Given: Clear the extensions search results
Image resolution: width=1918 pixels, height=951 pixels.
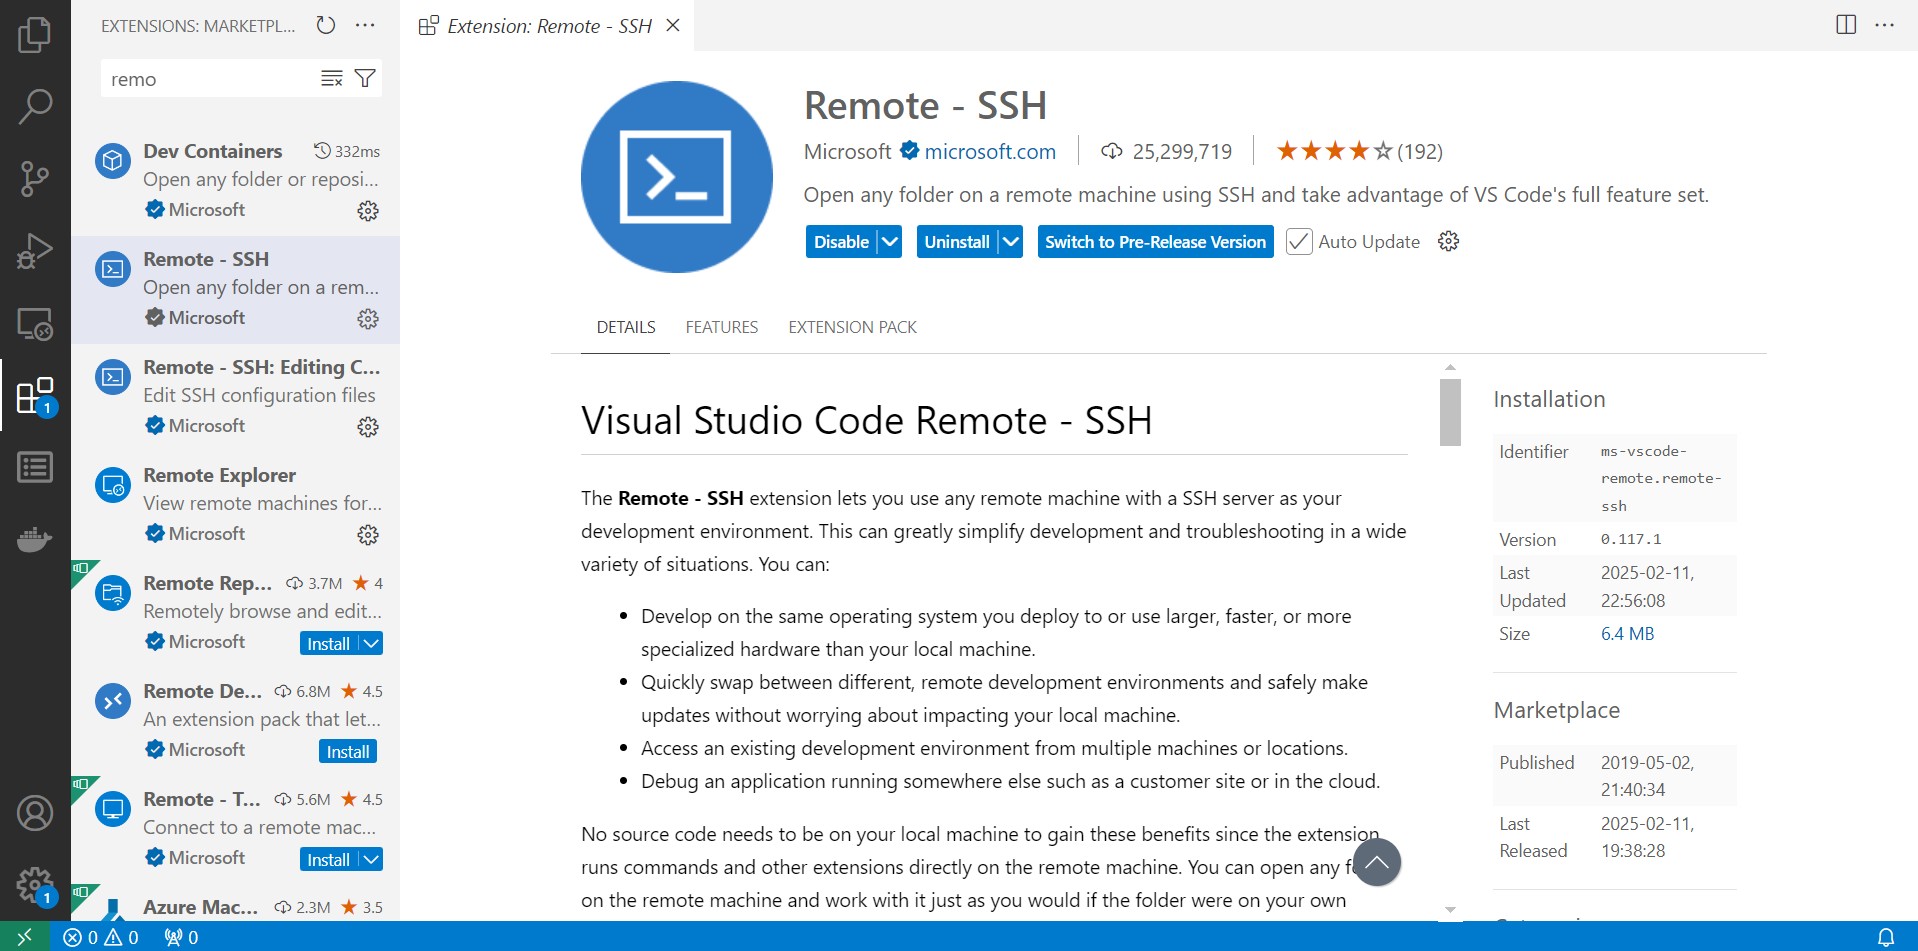Looking at the screenshot, I should (332, 79).
